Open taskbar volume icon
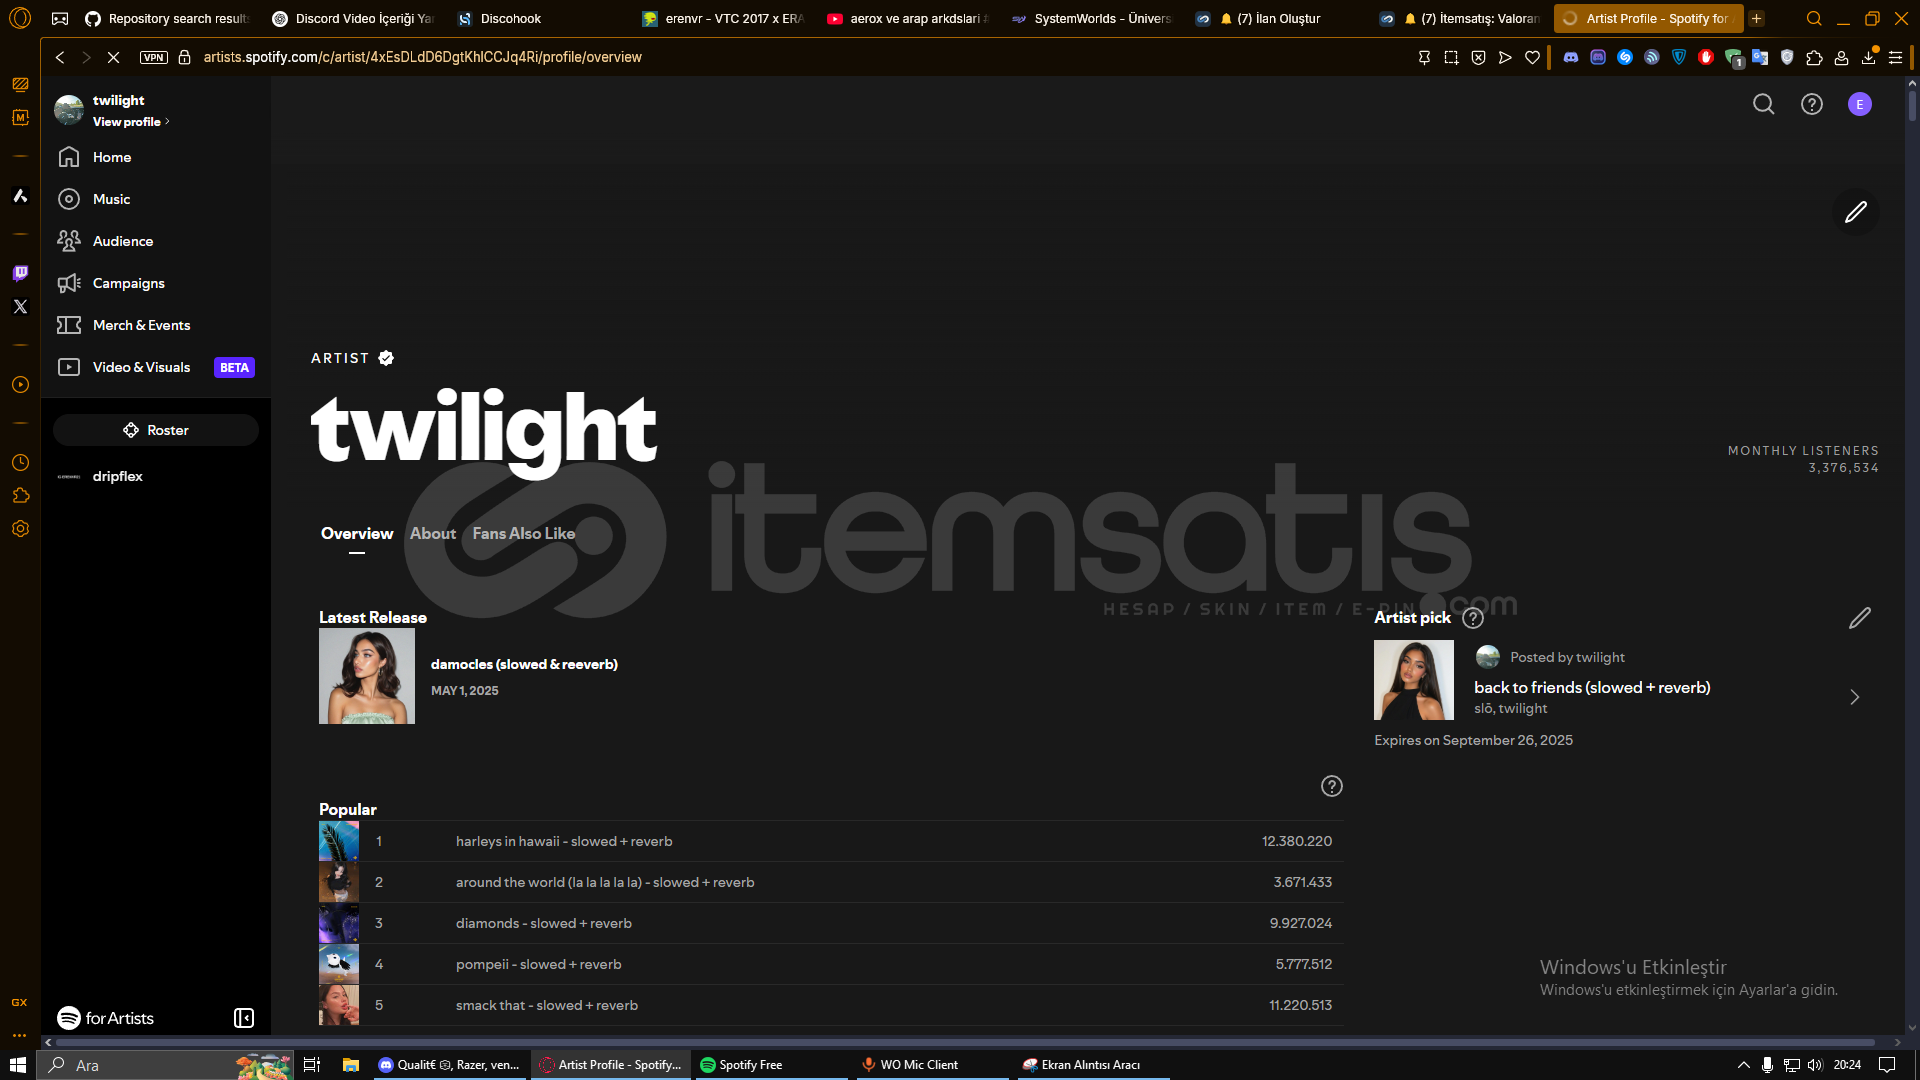Viewport: 1920px width, 1080px height. [x=1815, y=1065]
